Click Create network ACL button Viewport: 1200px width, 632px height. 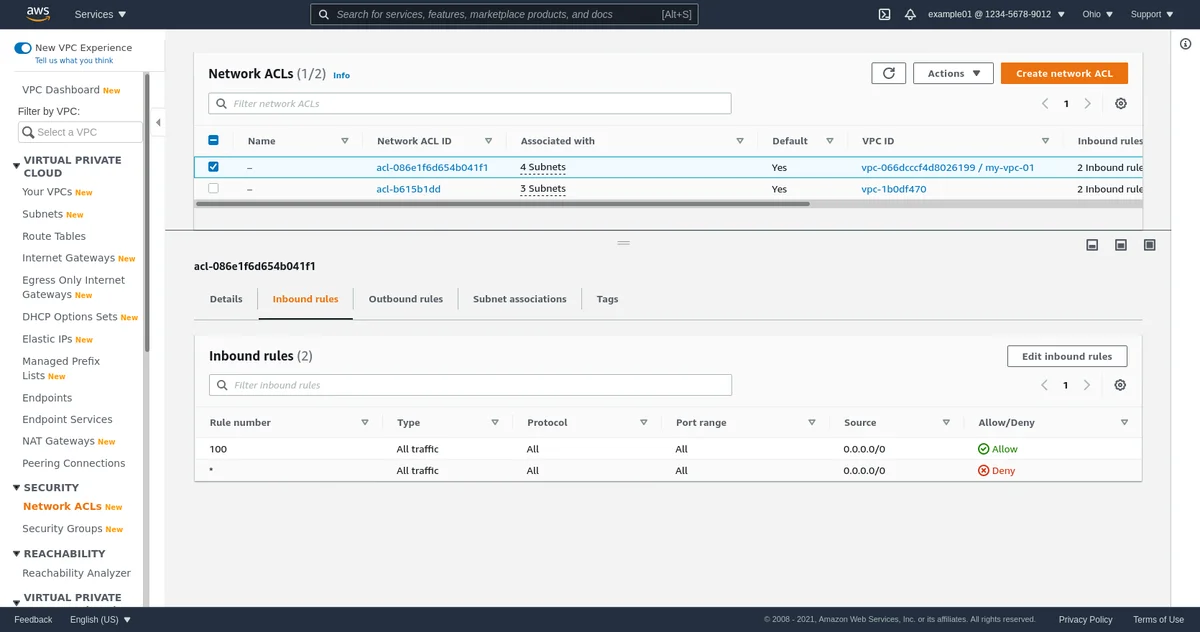(x=1064, y=73)
